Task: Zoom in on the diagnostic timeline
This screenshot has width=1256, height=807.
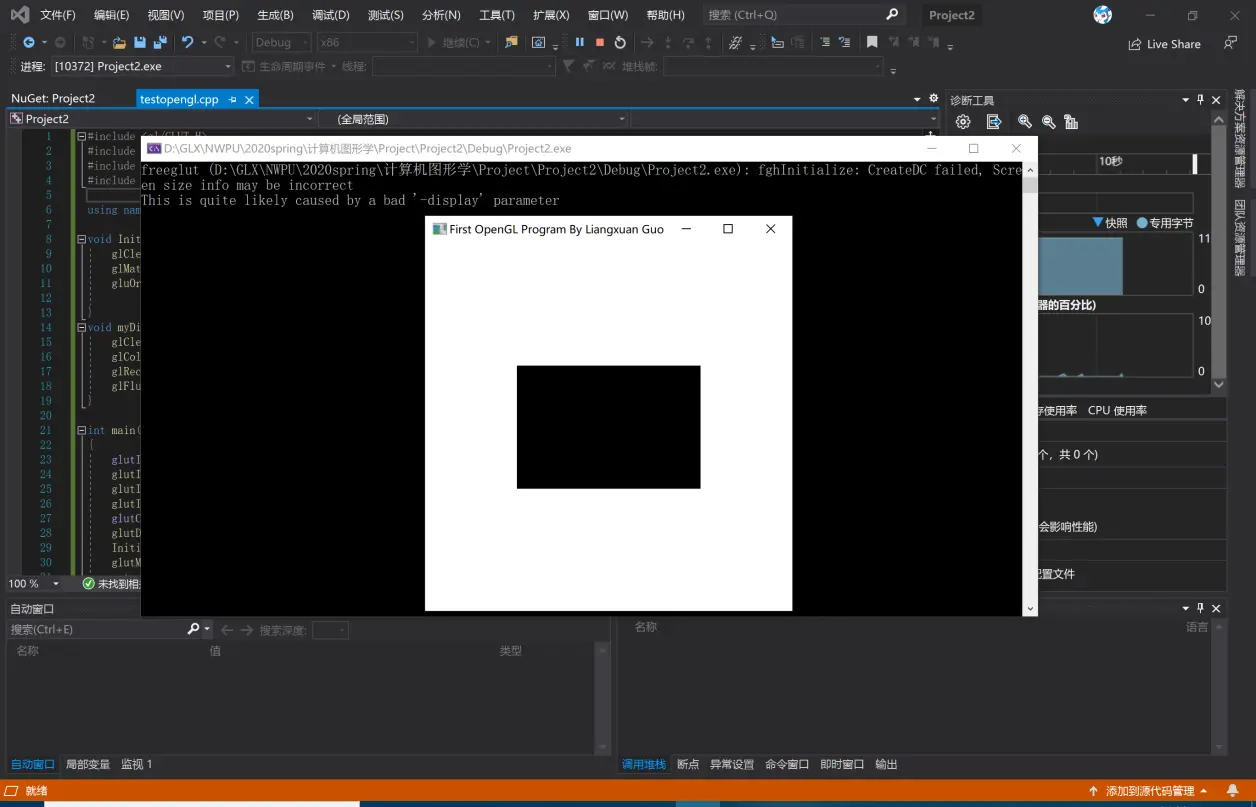Action: [x=1025, y=122]
